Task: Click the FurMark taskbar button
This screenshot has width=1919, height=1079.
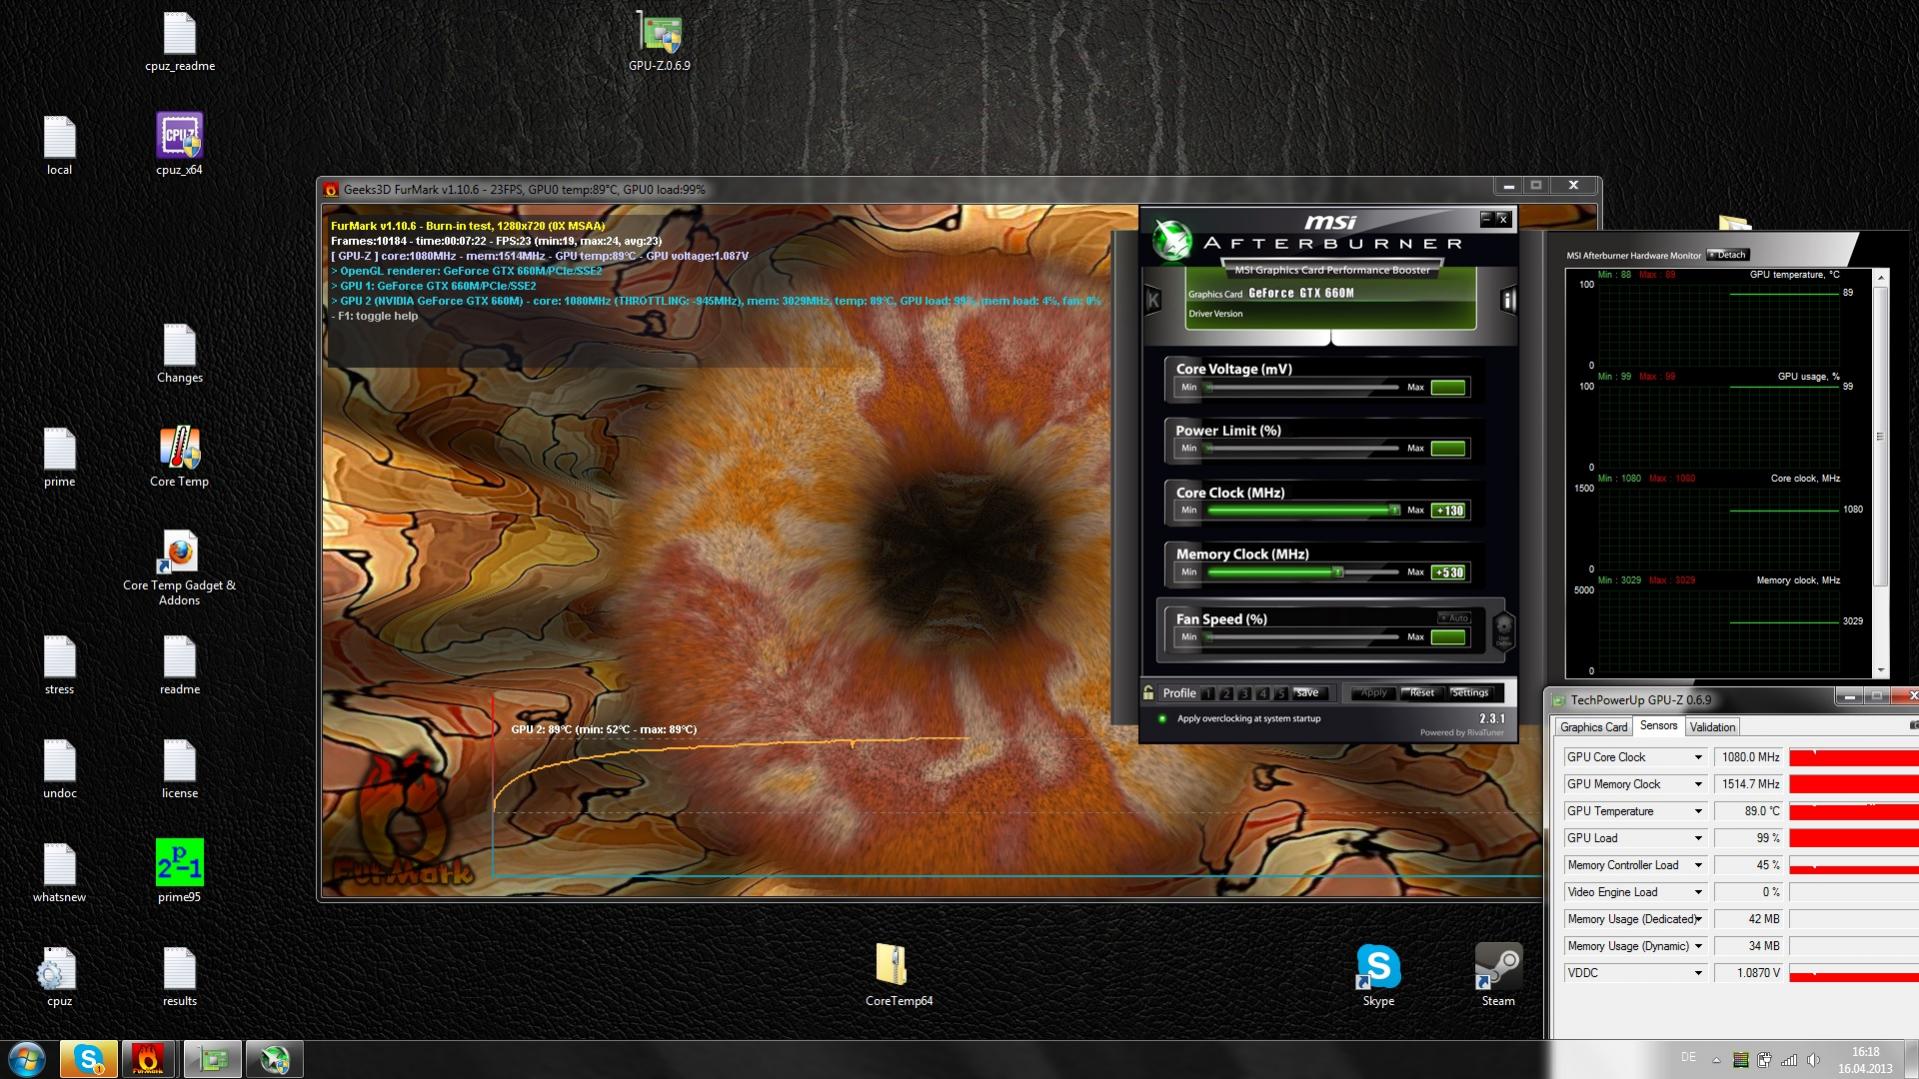Action: click(x=149, y=1059)
